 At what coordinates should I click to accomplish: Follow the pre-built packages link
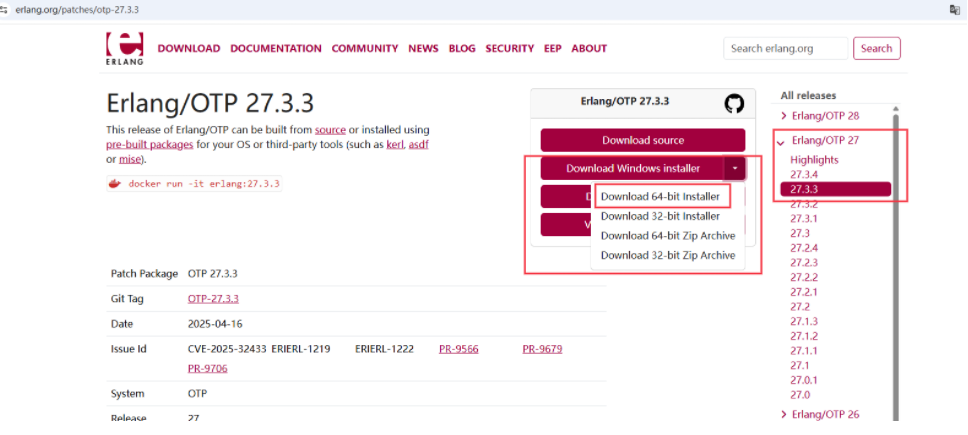pyautogui.click(x=150, y=144)
